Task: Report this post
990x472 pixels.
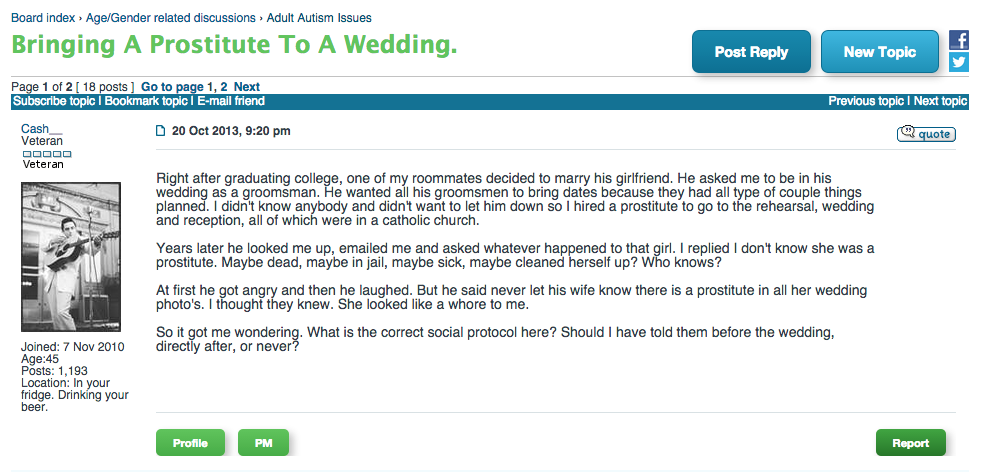Action: click(910, 443)
